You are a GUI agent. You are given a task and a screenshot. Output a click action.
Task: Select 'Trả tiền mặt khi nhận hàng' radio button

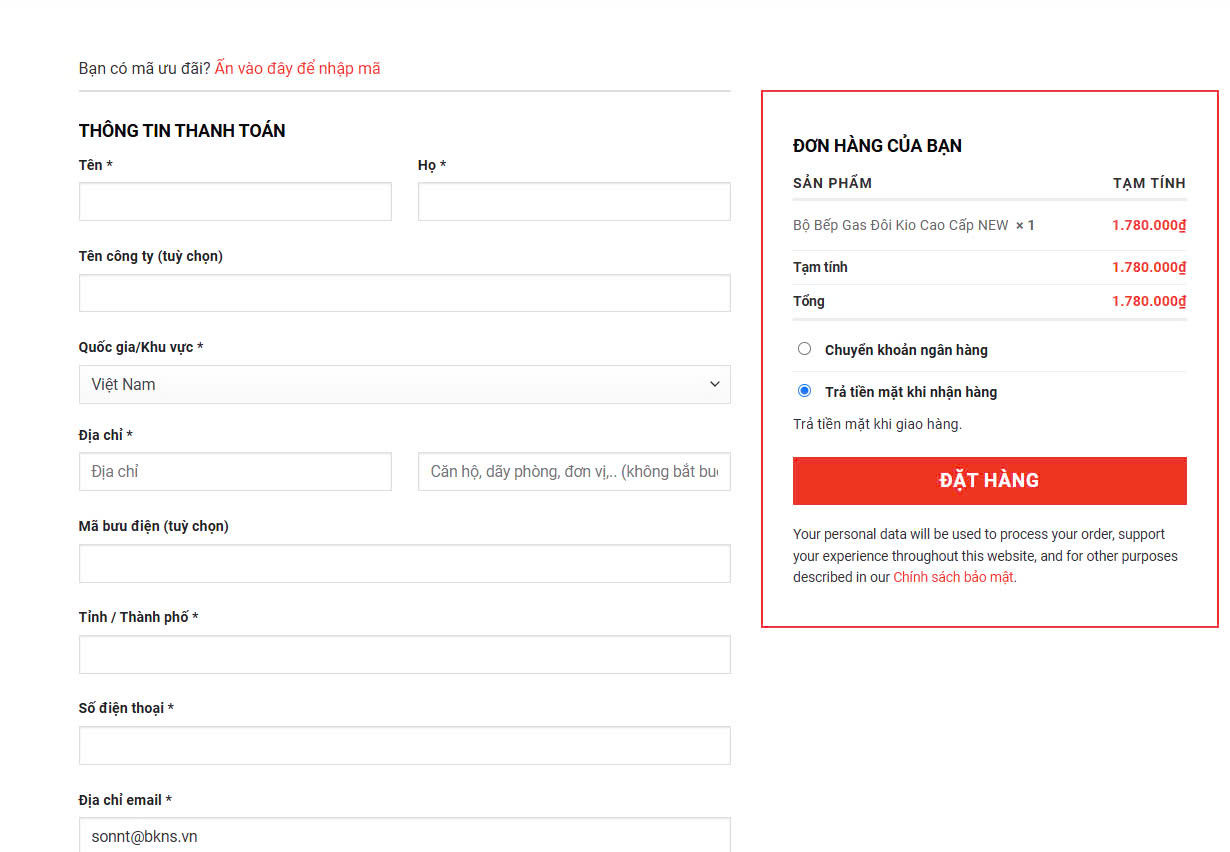click(x=804, y=391)
